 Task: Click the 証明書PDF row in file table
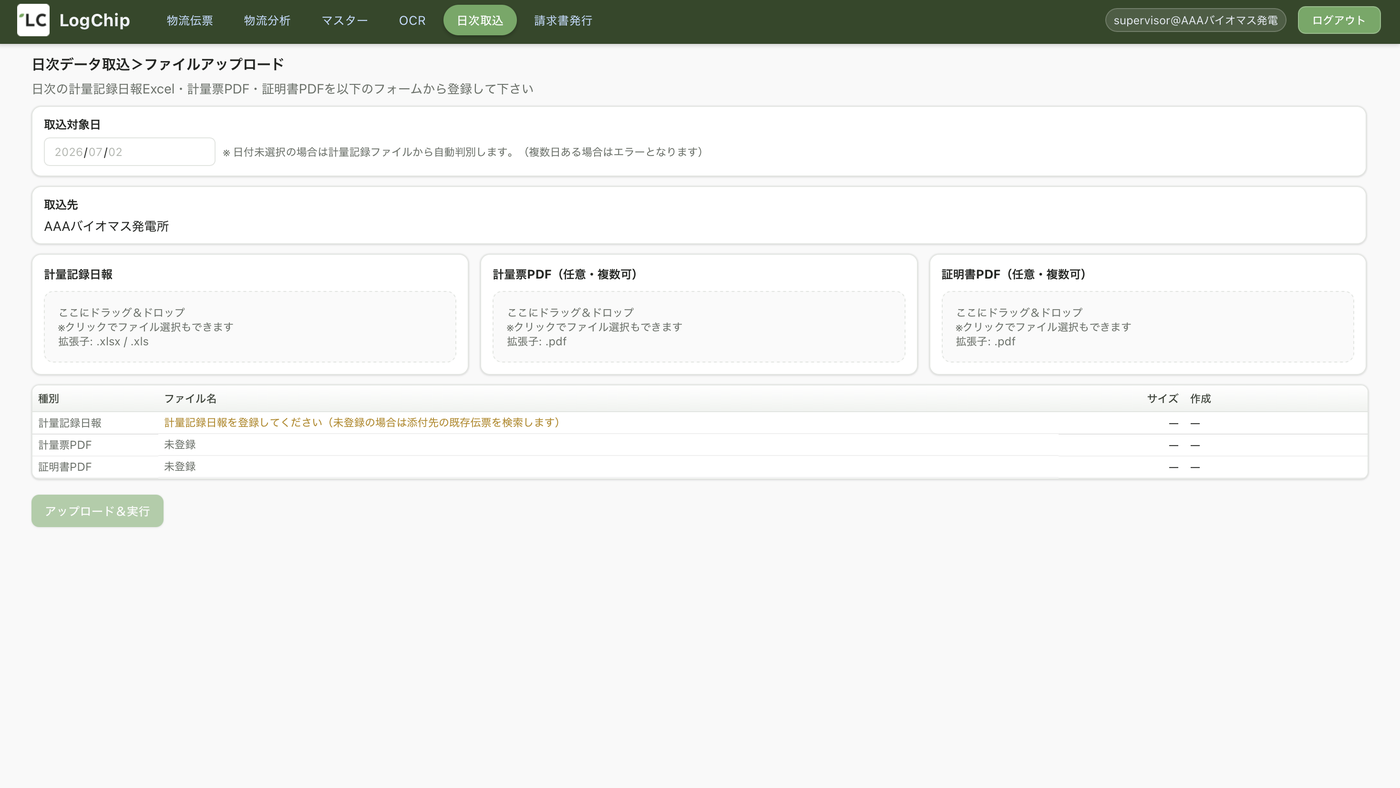pos(699,467)
